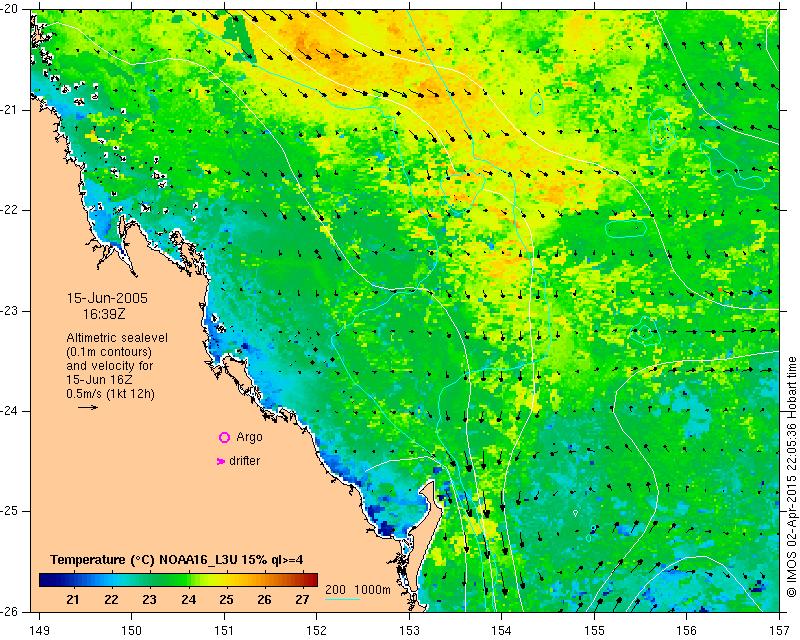The height and width of the screenshot is (640, 800).
Task: Click longitude axis label '156'
Action: [x=687, y=631]
